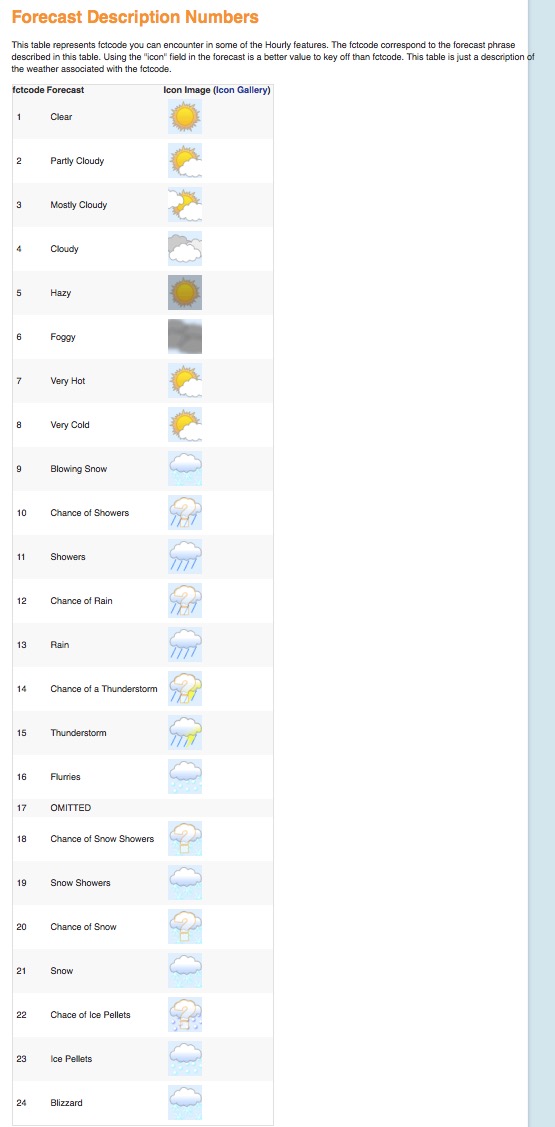Click the Chance of Rain icon
Screen dimensions: 555x1127
pyautogui.click(x=185, y=601)
